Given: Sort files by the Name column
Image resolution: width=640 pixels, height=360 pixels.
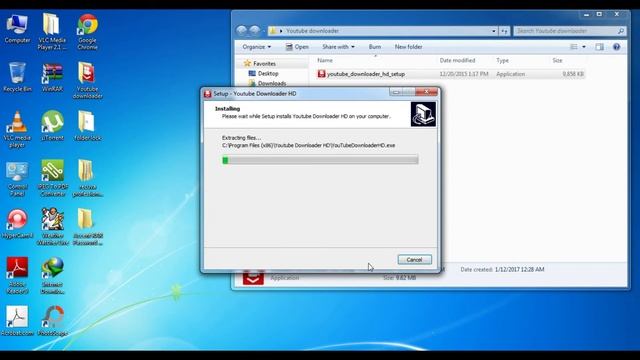Looking at the screenshot, I should coord(325,60).
